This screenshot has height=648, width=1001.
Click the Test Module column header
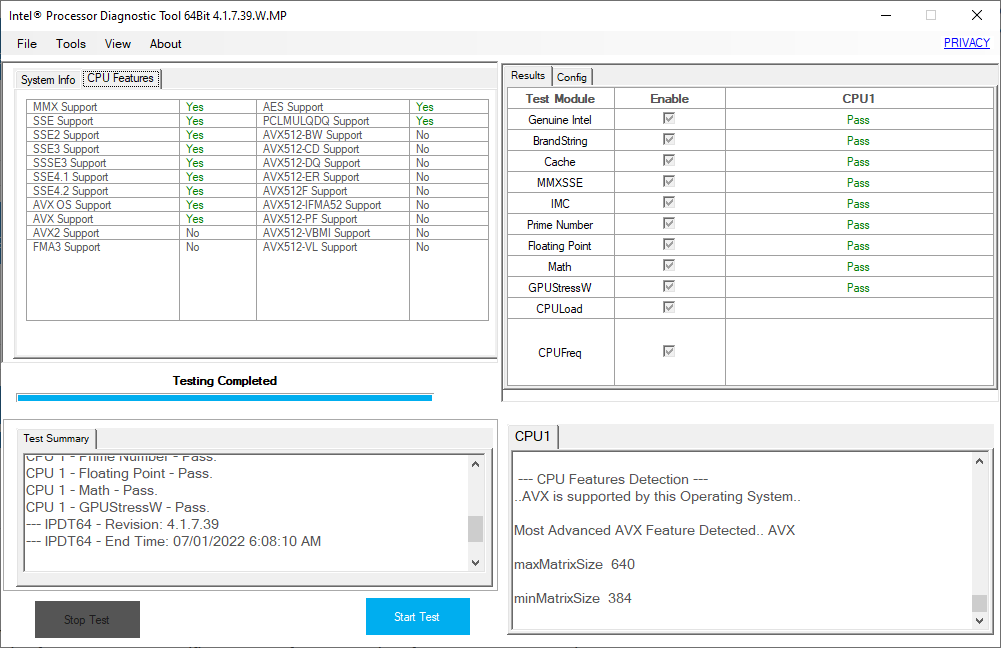coord(561,99)
